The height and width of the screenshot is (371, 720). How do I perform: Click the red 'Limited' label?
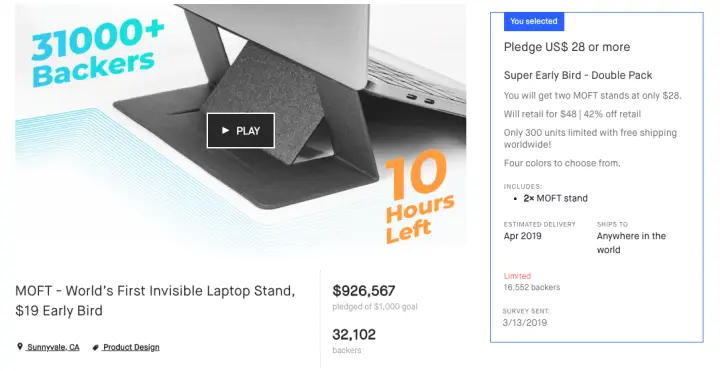click(518, 276)
